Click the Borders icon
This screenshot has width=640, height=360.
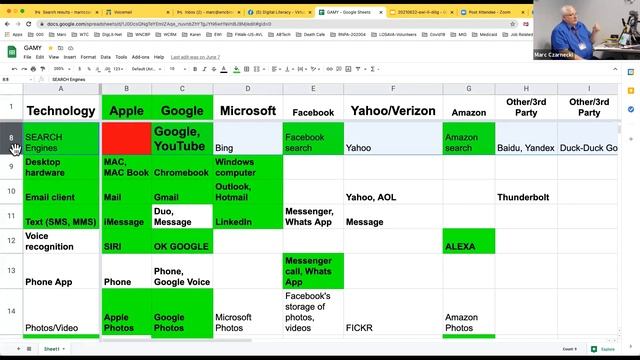point(247,69)
